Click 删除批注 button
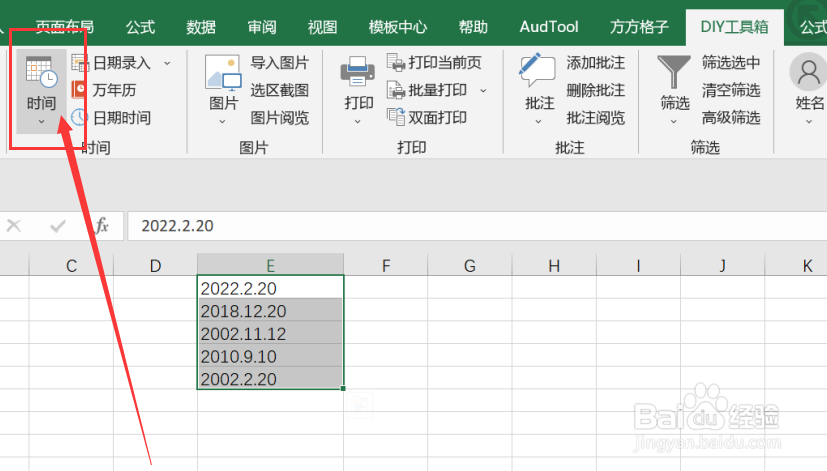The image size is (827, 471). (595, 90)
